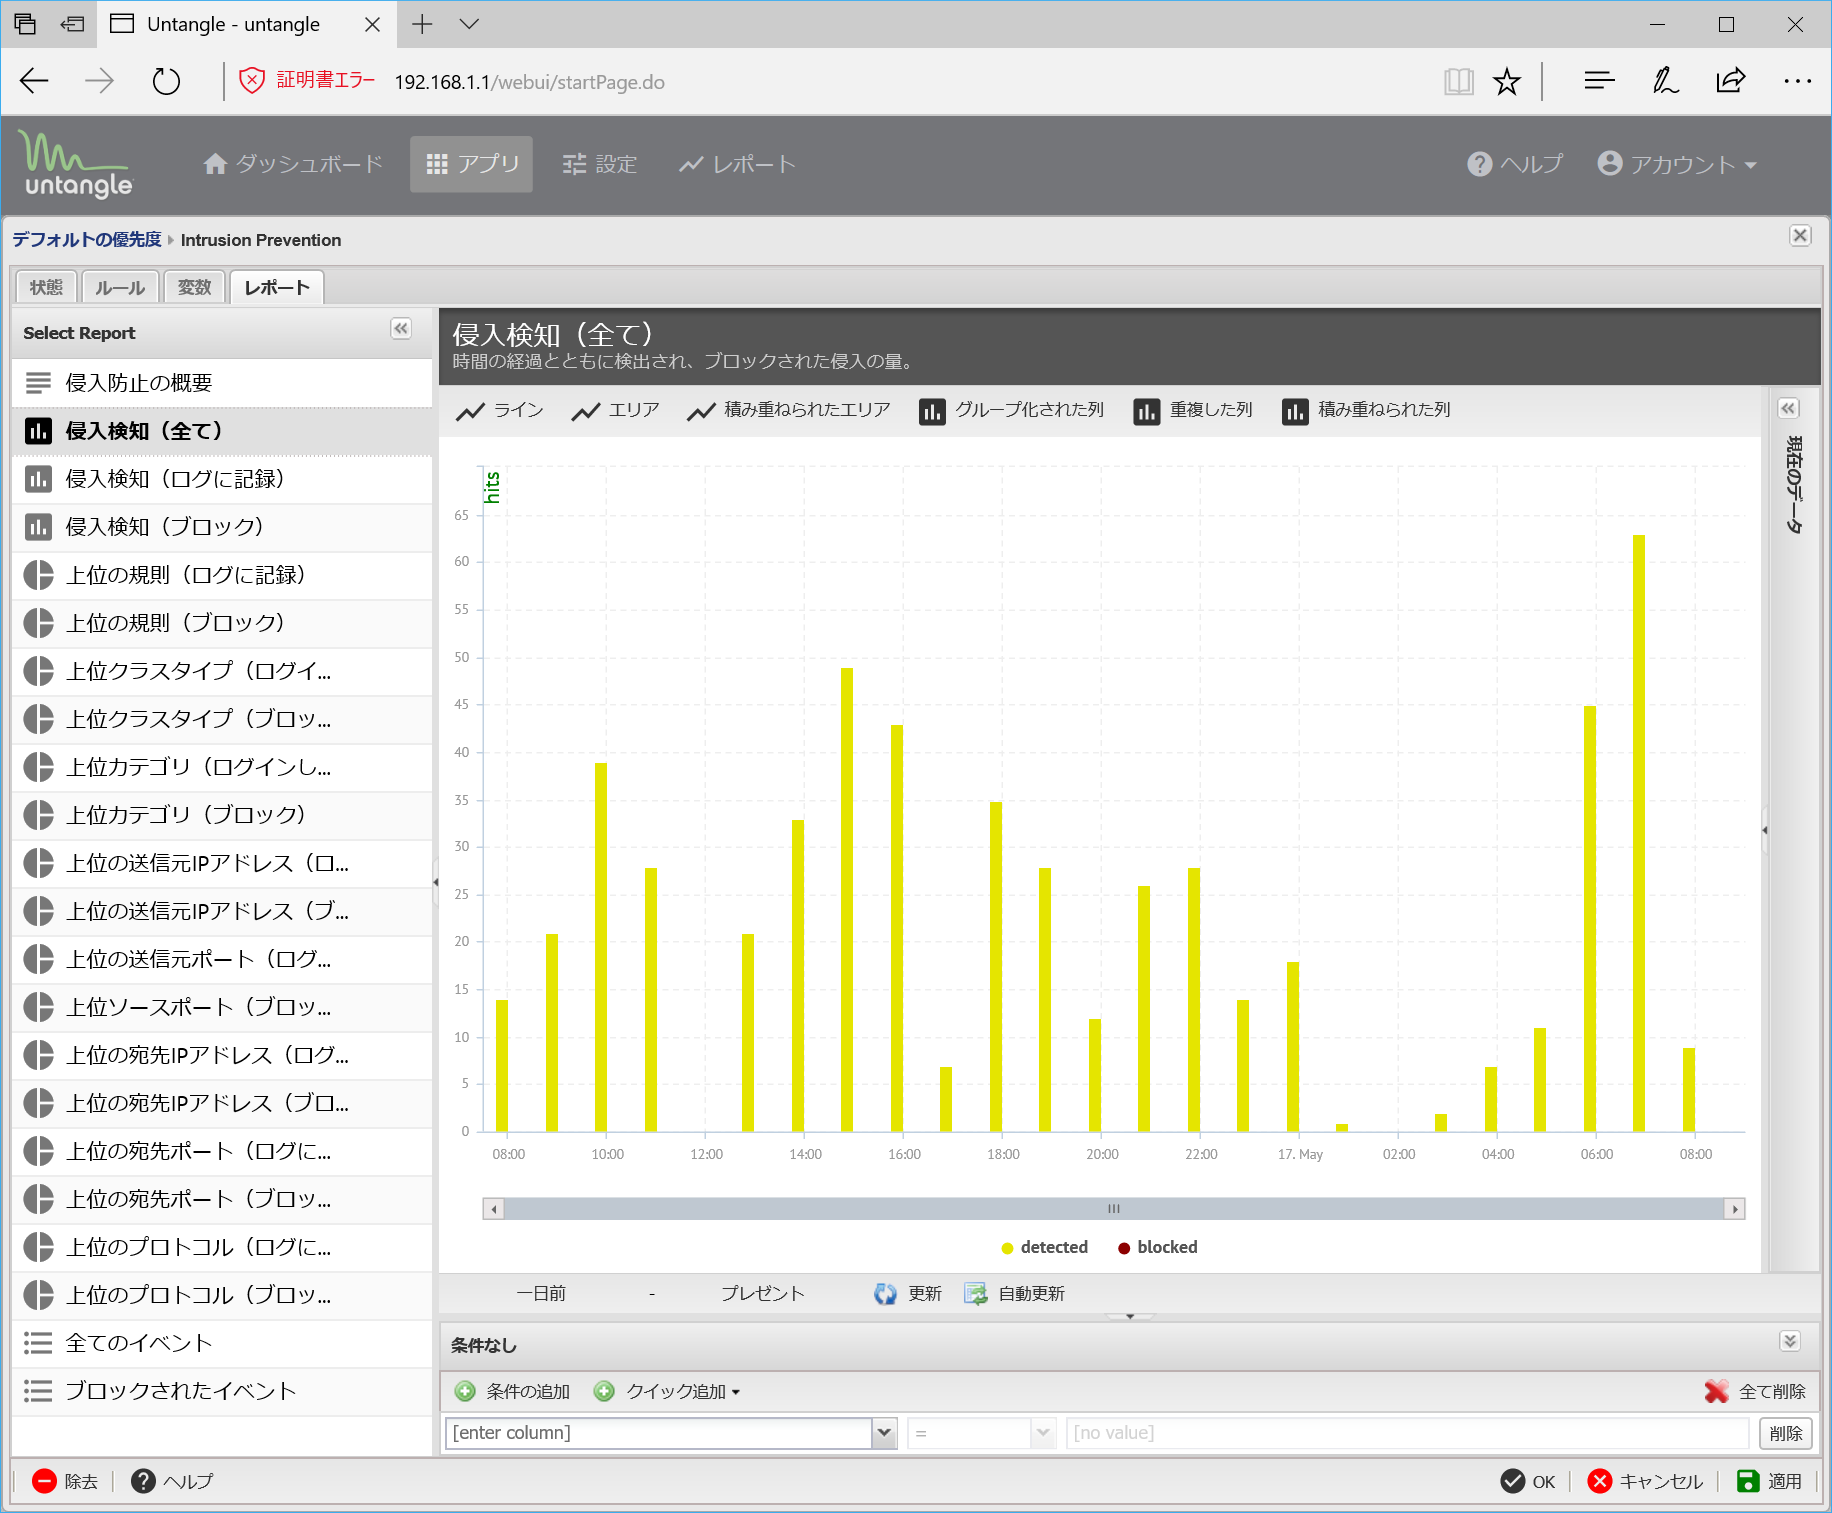The height and width of the screenshot is (1513, 1832).
Task: Open 上位のプロトコル（ブロッ... report
Action: [x=222, y=1295]
